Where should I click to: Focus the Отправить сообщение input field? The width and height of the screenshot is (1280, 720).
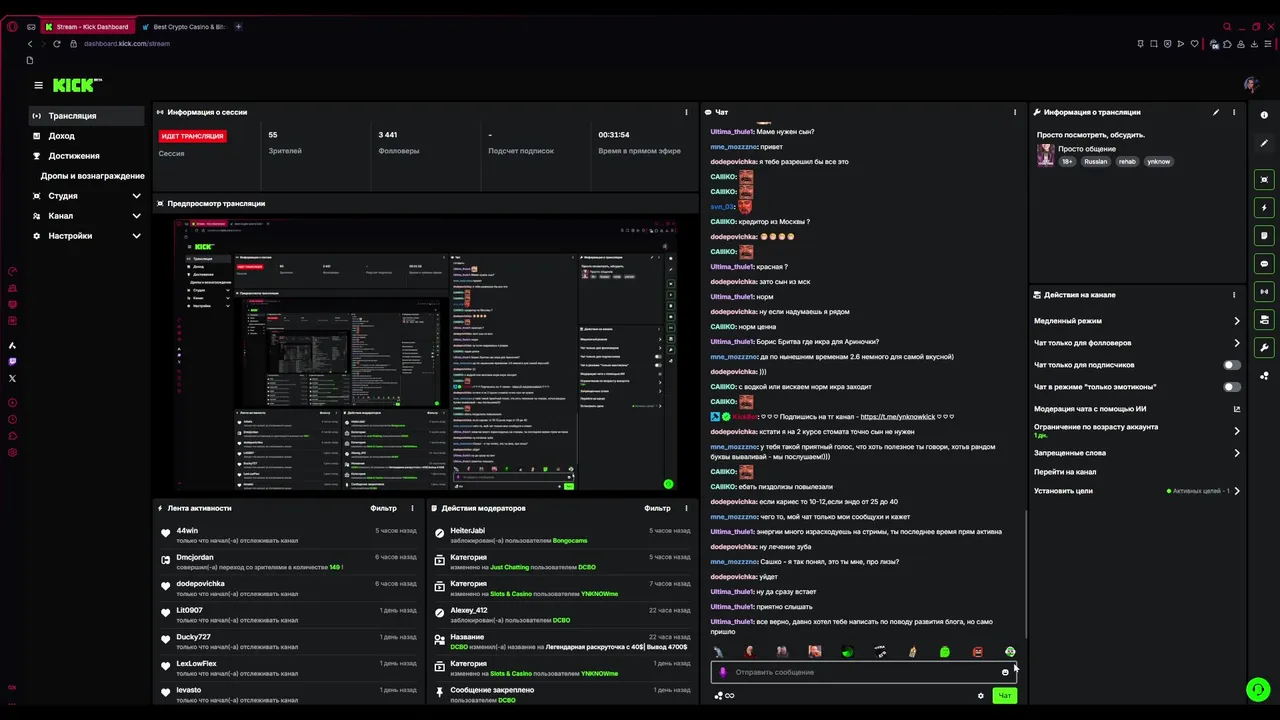863,672
